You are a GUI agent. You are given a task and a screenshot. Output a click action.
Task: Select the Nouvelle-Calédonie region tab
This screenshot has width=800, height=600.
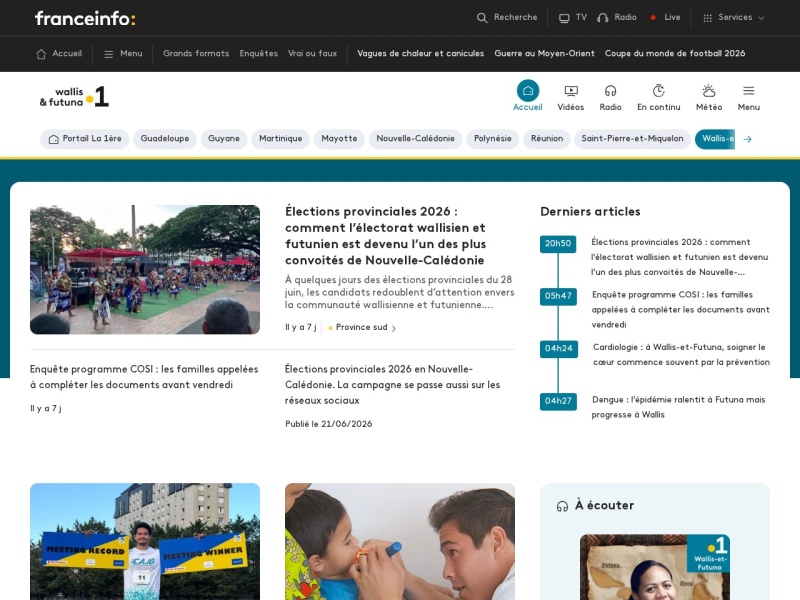coord(415,139)
